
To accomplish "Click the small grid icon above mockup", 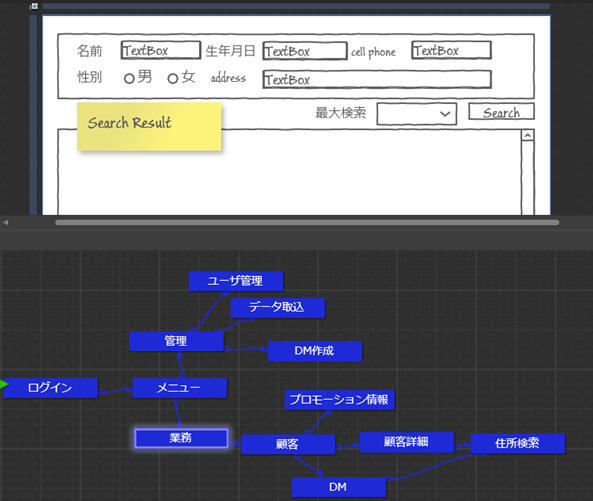I will tap(34, 6).
